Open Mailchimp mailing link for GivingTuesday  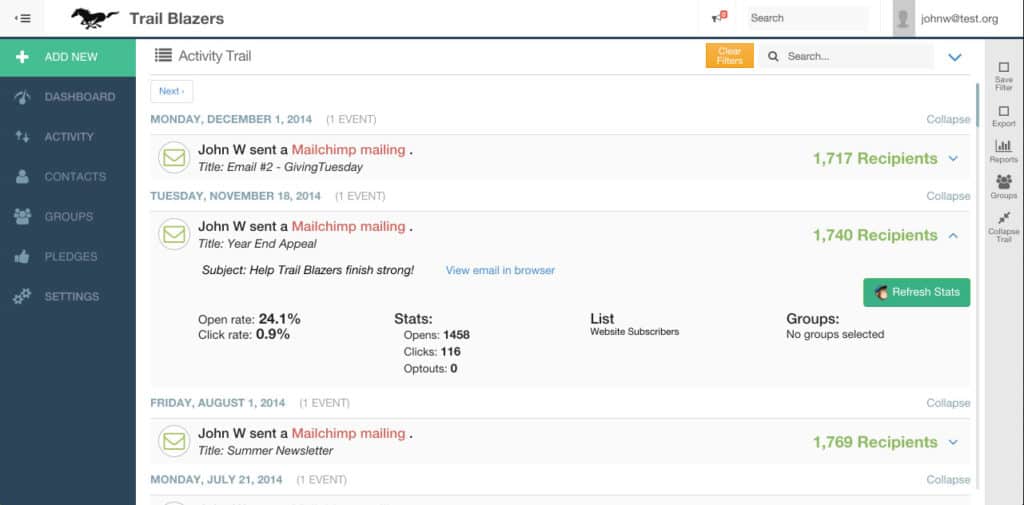click(x=348, y=150)
